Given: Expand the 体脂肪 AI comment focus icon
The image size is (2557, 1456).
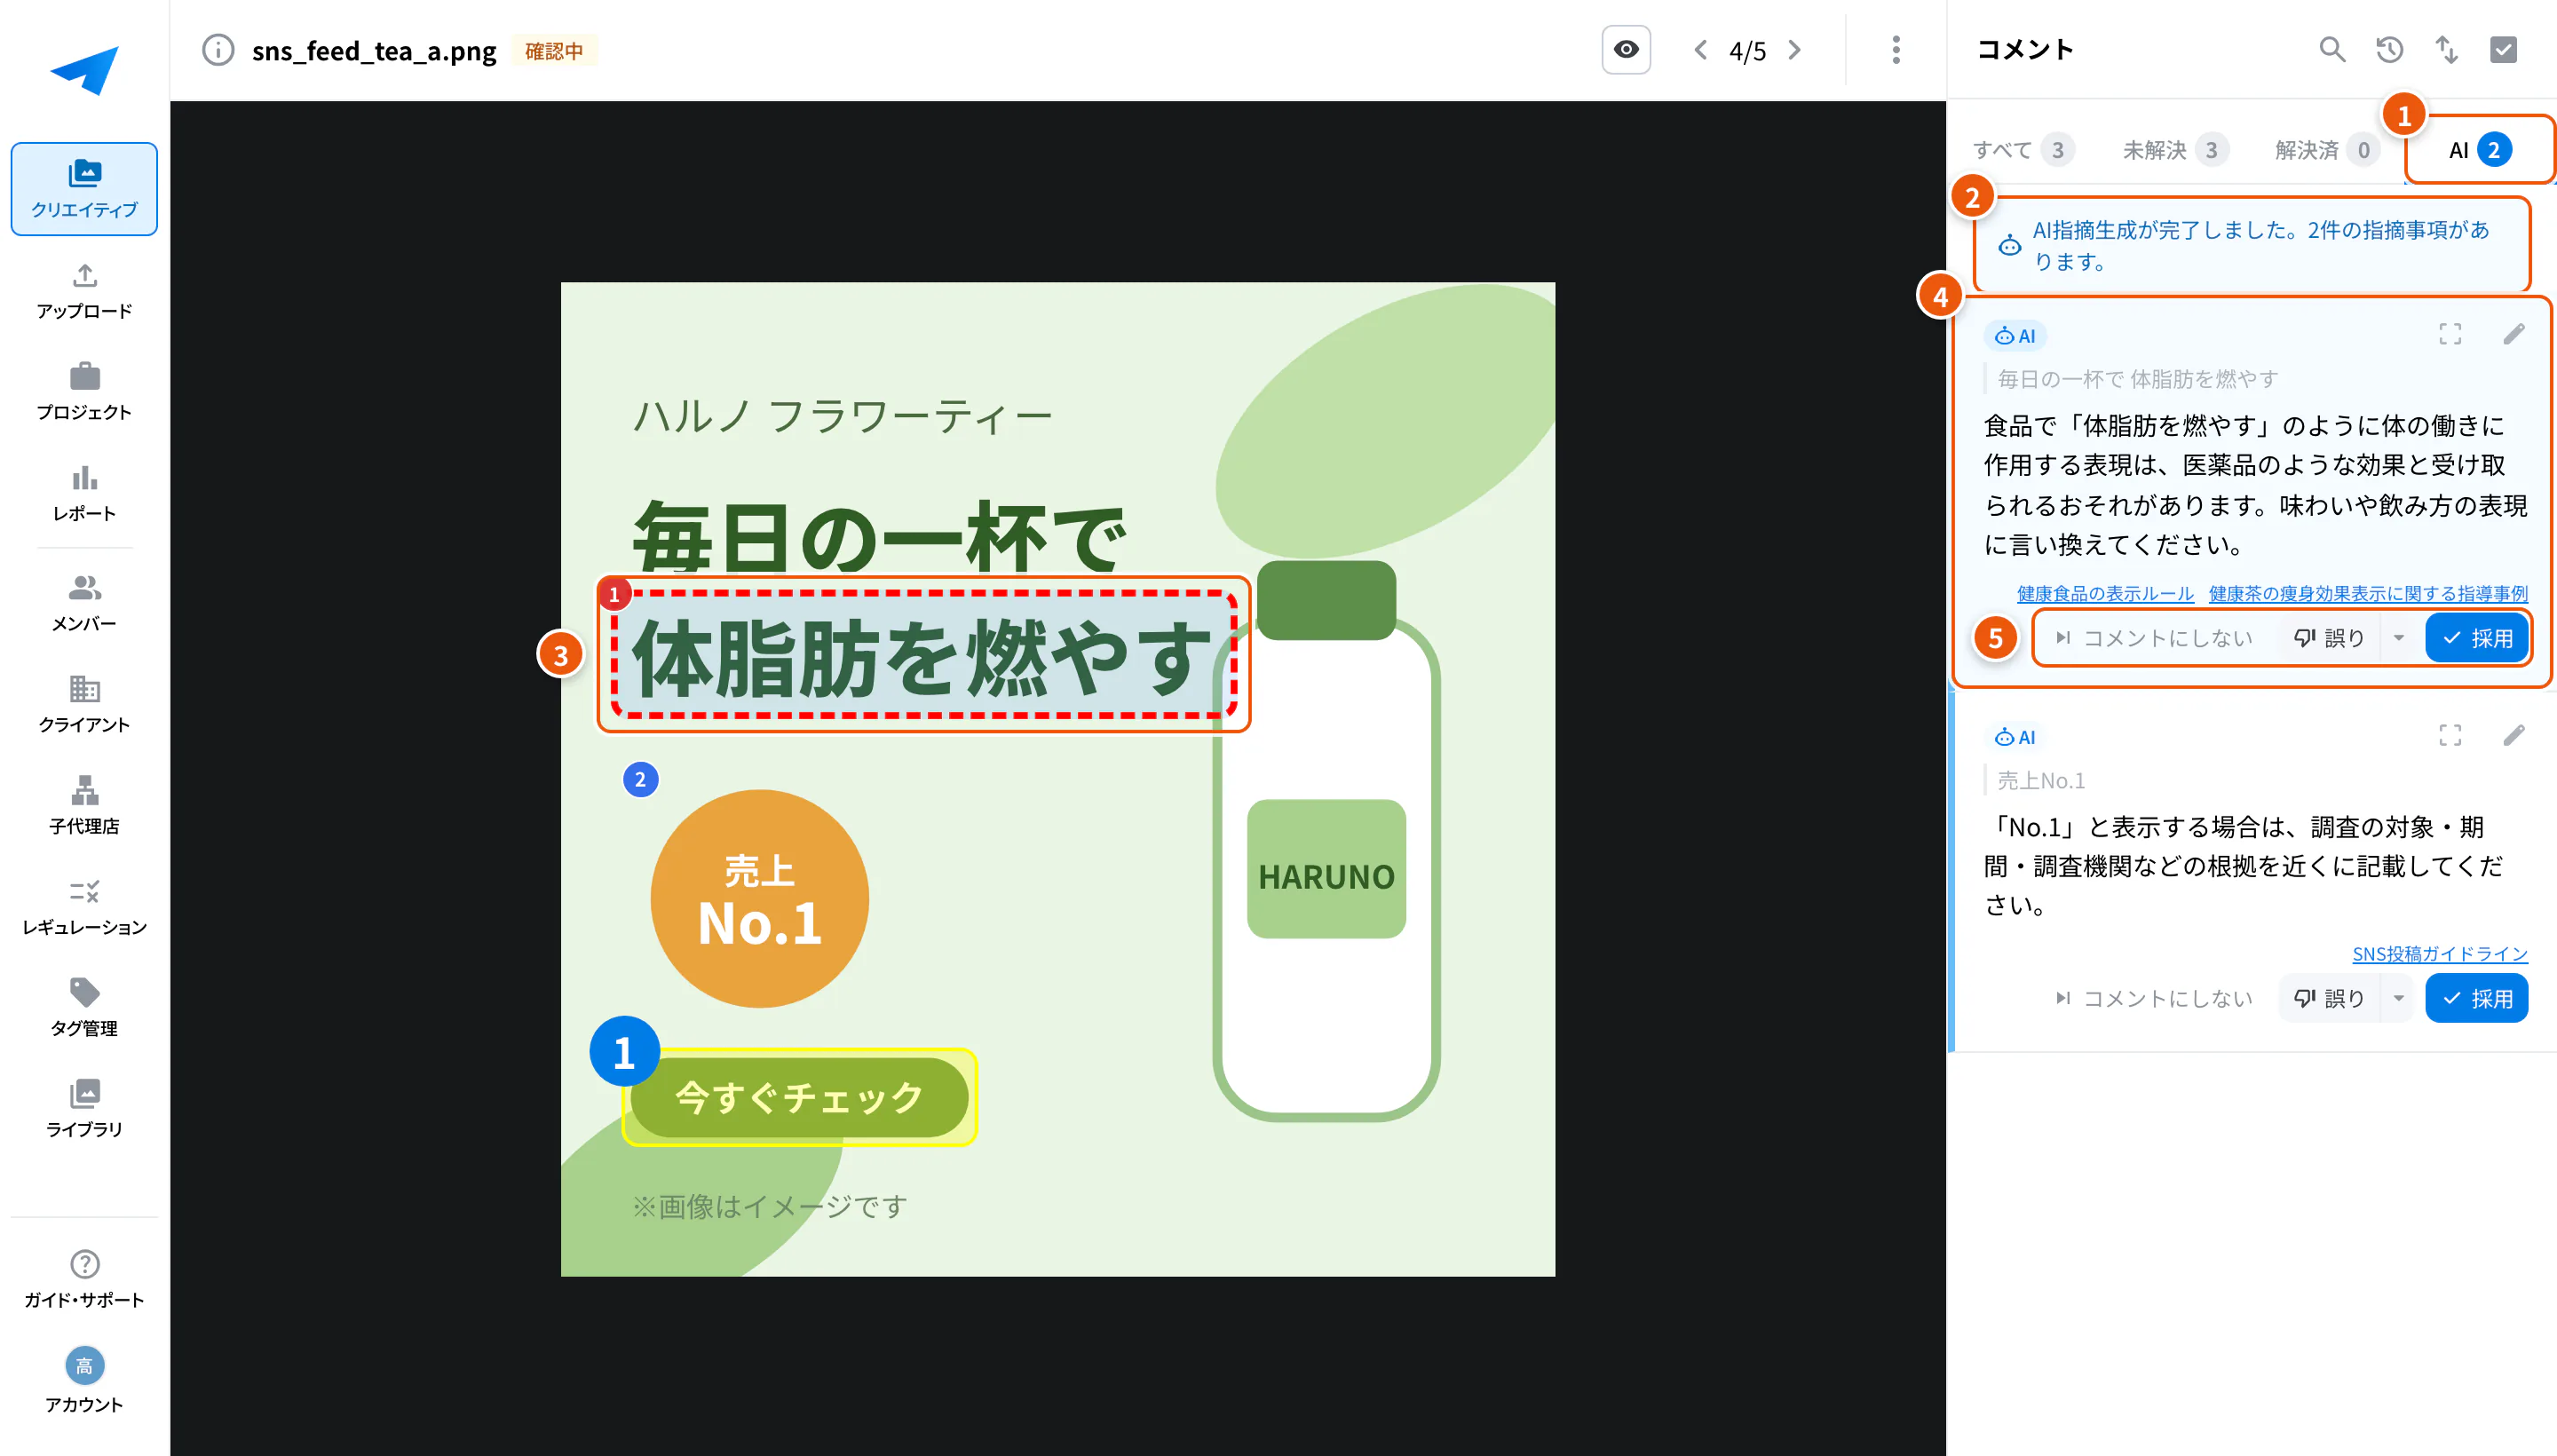Looking at the screenshot, I should (x=2450, y=335).
